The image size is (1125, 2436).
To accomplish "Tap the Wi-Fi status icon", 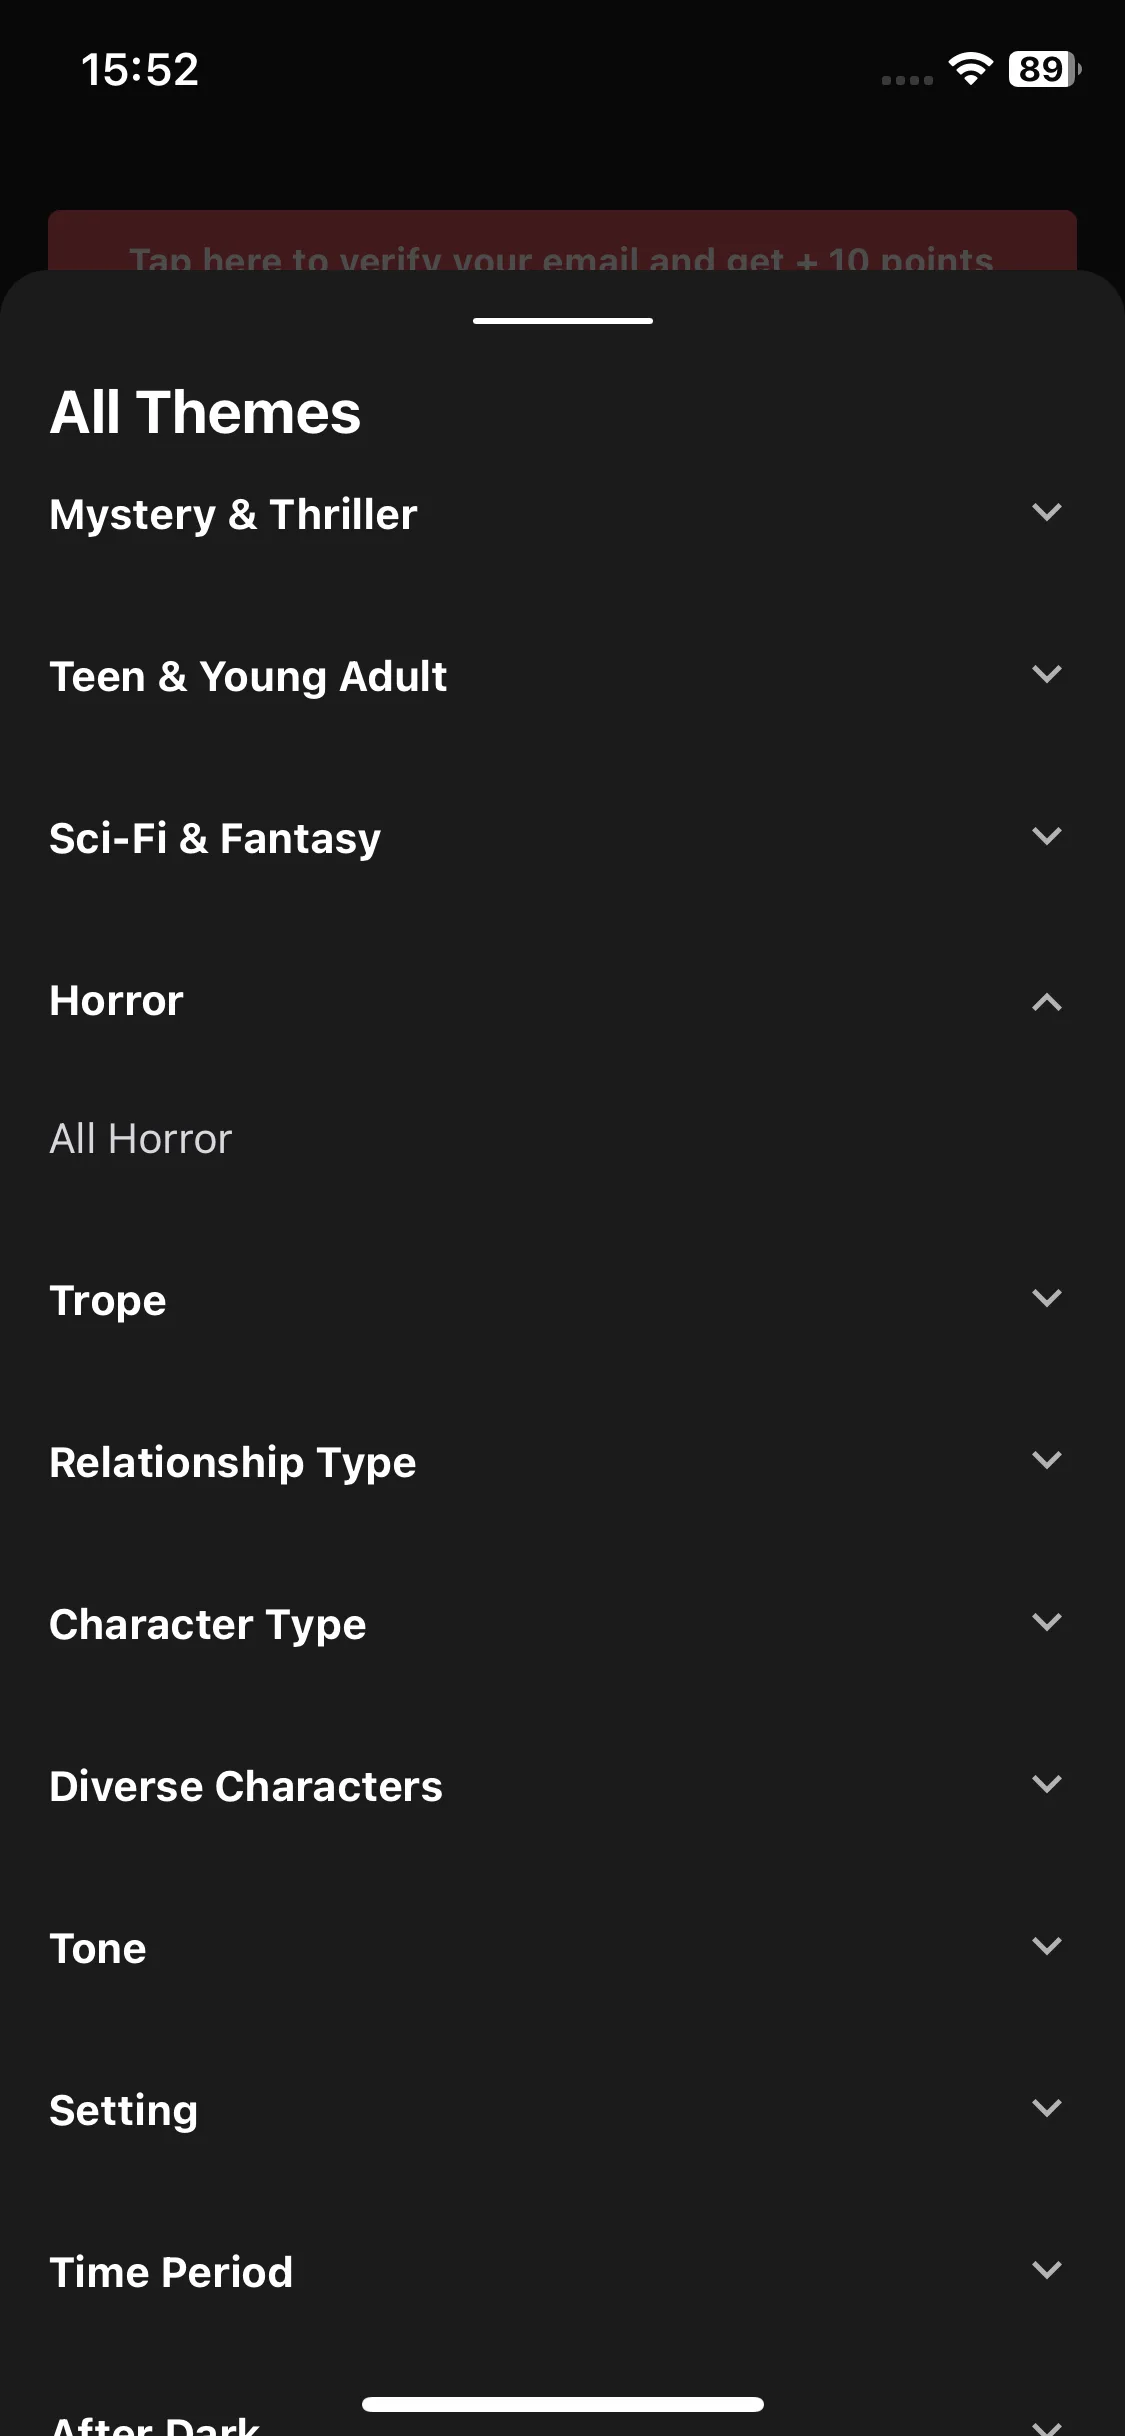I will [x=970, y=69].
